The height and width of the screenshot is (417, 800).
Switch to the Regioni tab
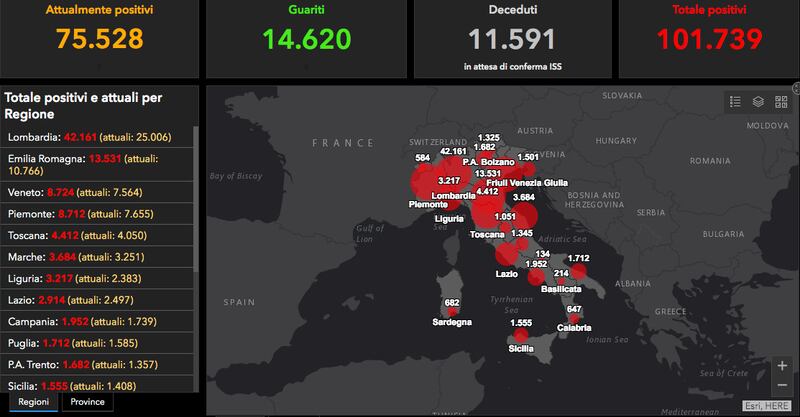34,402
